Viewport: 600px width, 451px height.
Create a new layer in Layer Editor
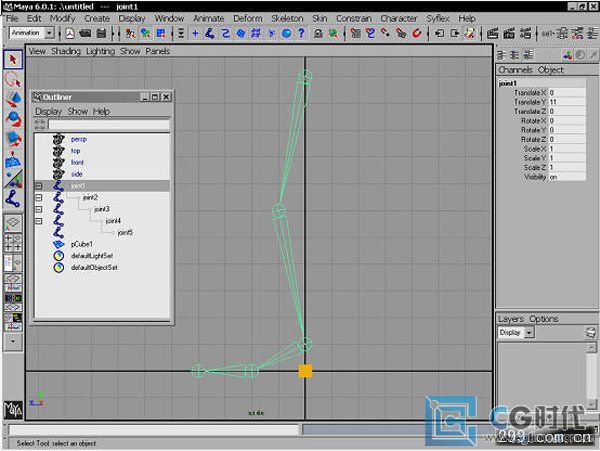591,332
